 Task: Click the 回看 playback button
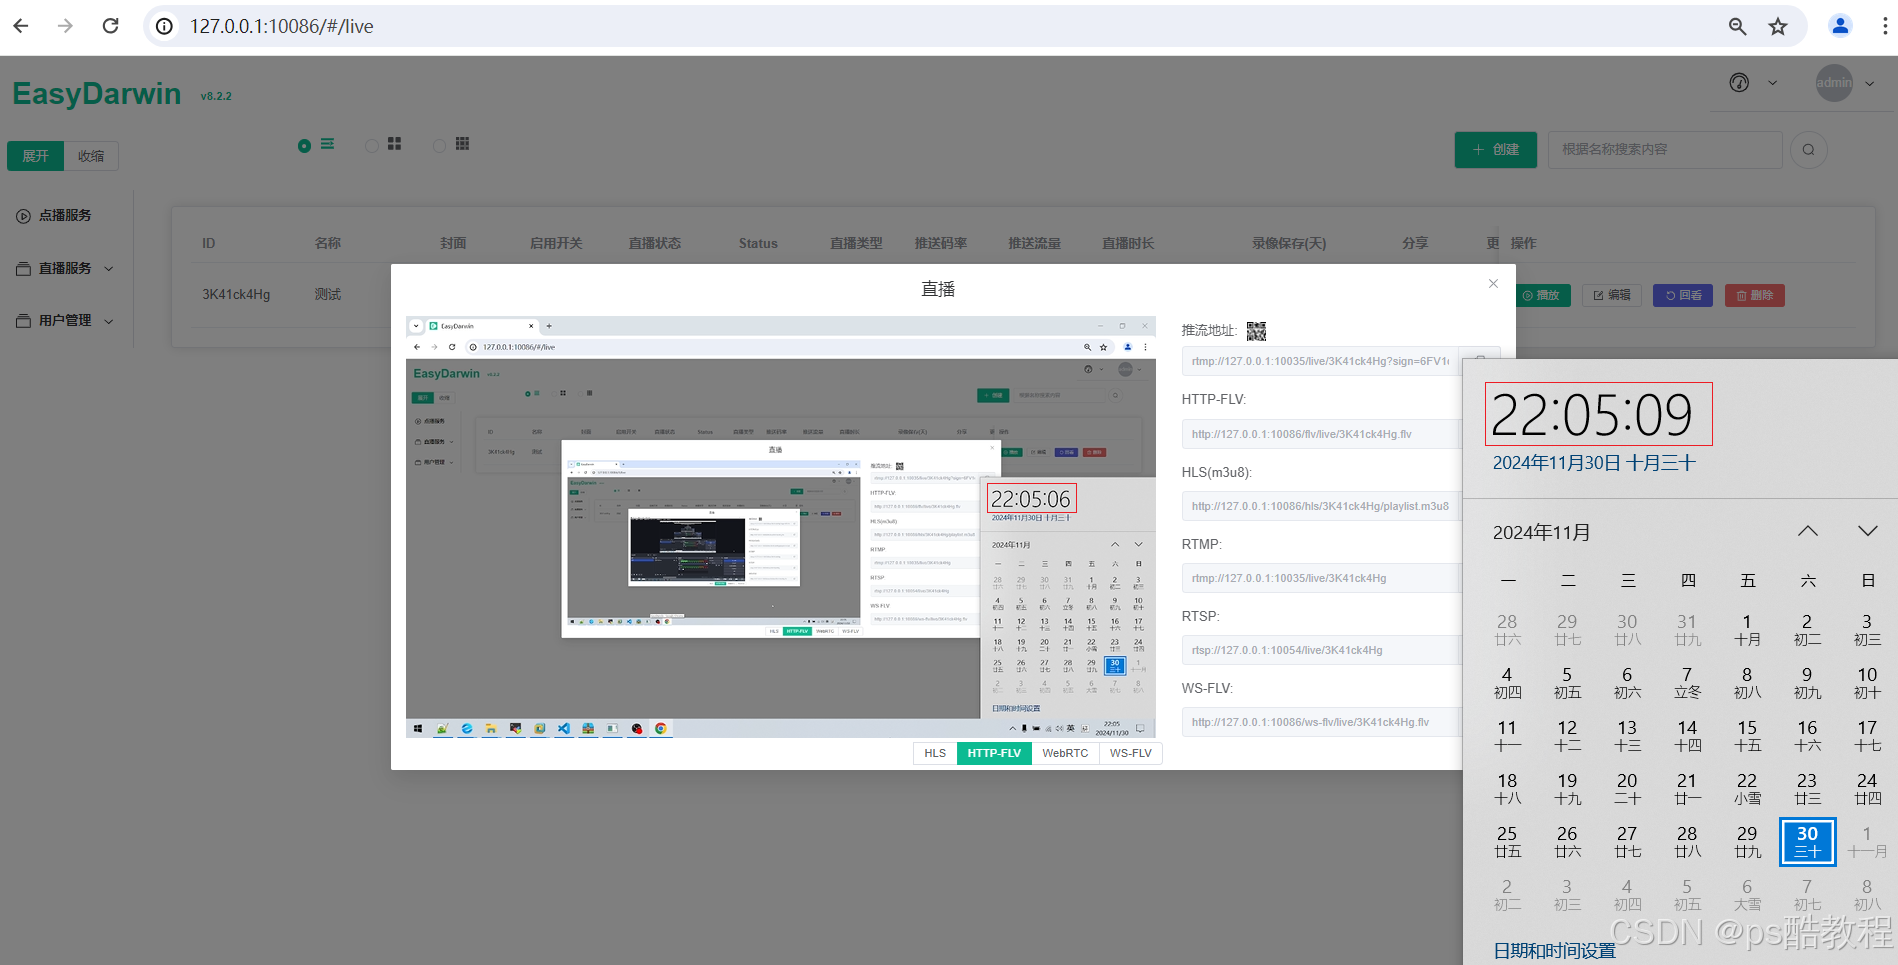[x=1683, y=295]
